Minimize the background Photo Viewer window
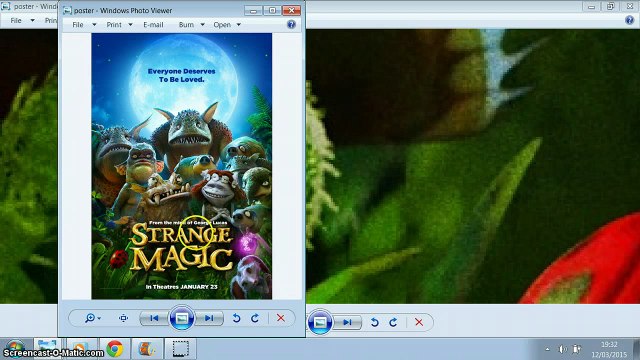The height and width of the screenshot is (360, 640). pos(591,7)
